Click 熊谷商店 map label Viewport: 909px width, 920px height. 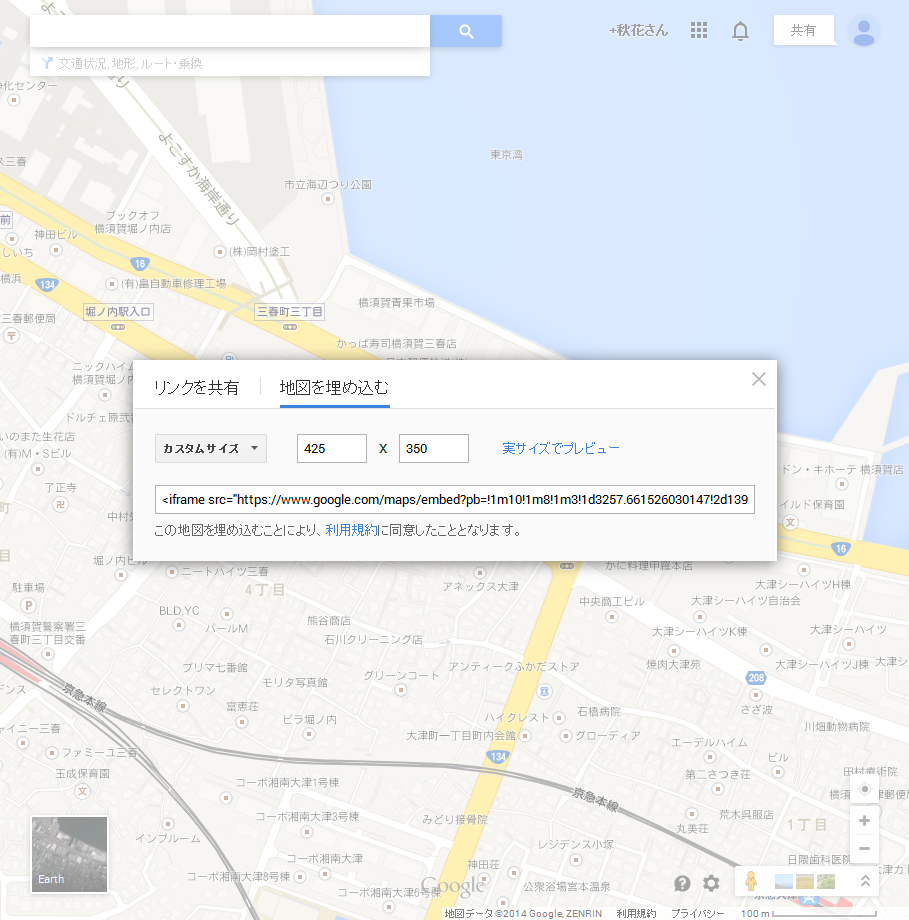point(329,621)
